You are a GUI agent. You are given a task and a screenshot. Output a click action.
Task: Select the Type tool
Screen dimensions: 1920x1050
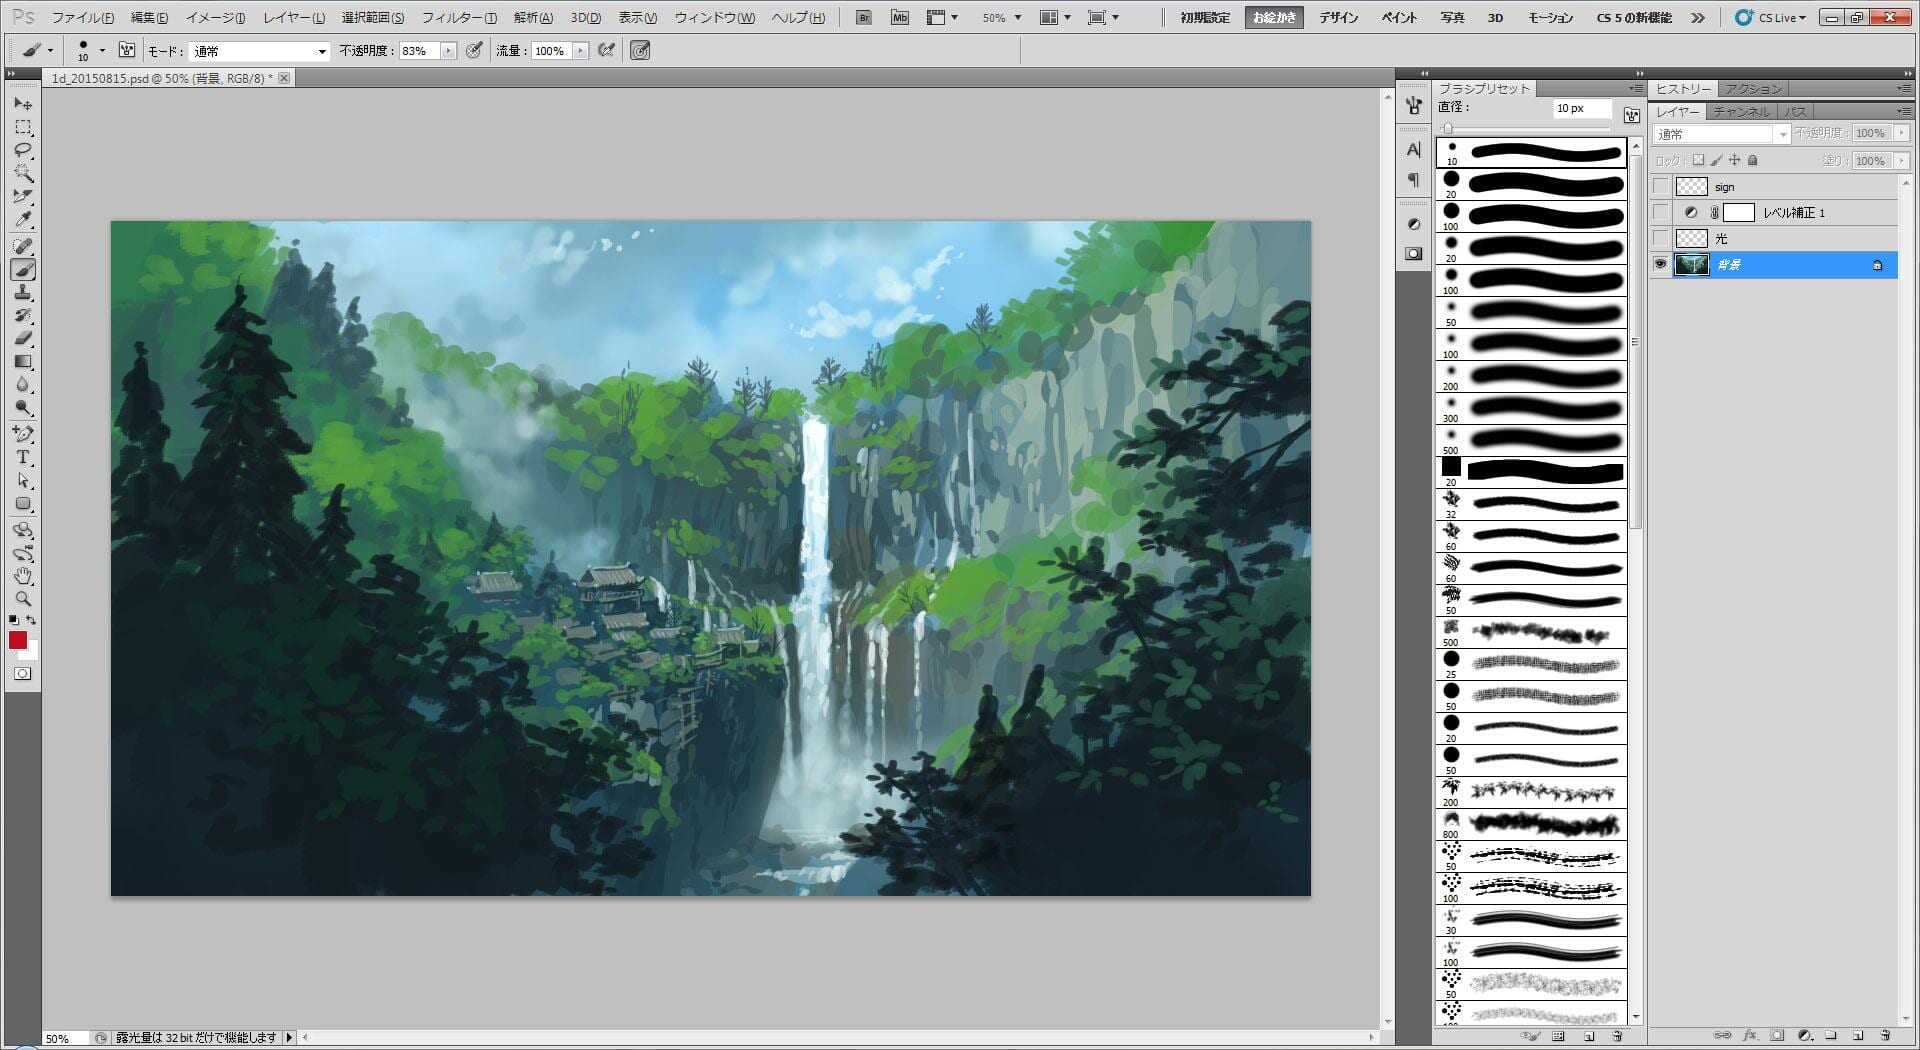click(23, 457)
